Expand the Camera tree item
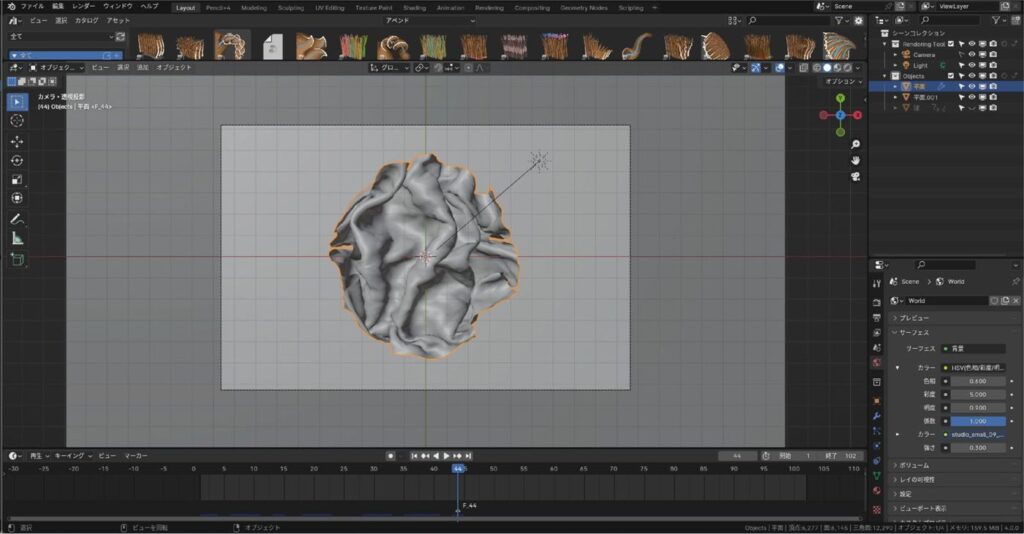Viewport: 1024px width, 534px height. coord(895,55)
